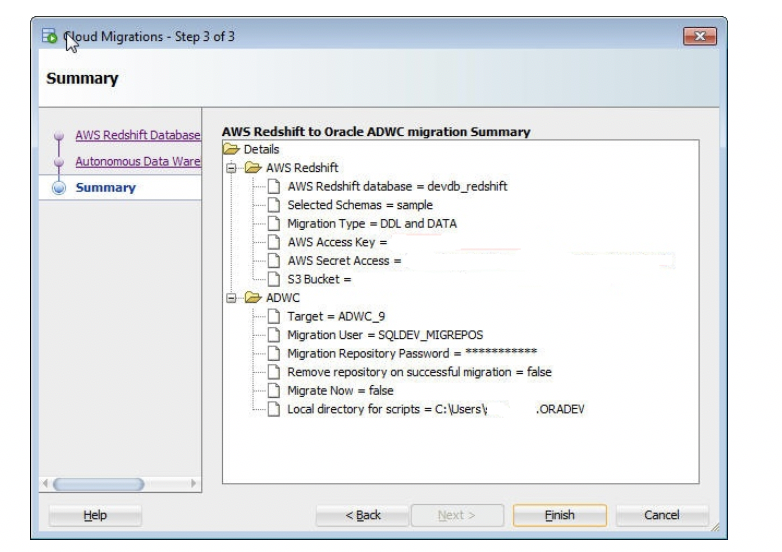Click the Help button
Screen dimensions: 782x552
tap(95, 515)
